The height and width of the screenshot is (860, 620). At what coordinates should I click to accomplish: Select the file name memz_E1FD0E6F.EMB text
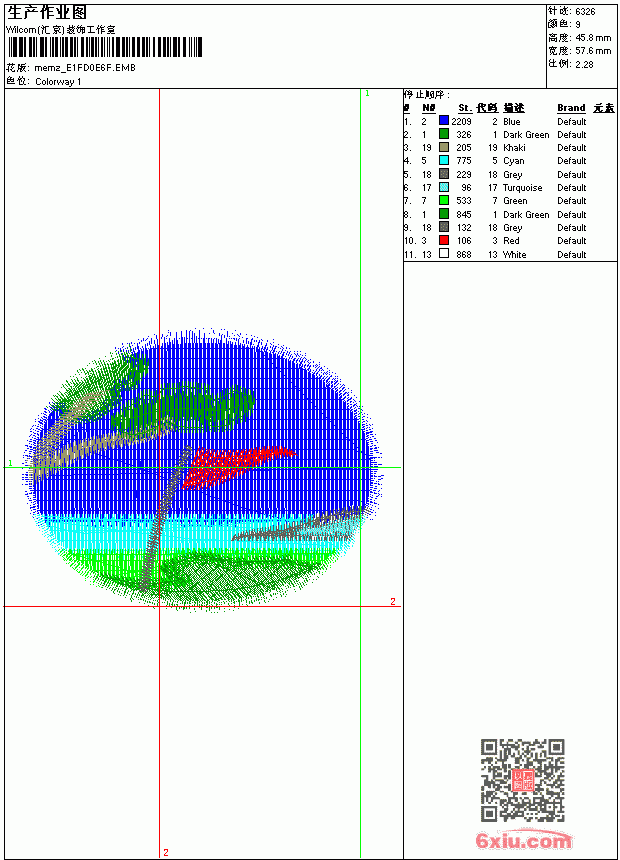point(85,67)
